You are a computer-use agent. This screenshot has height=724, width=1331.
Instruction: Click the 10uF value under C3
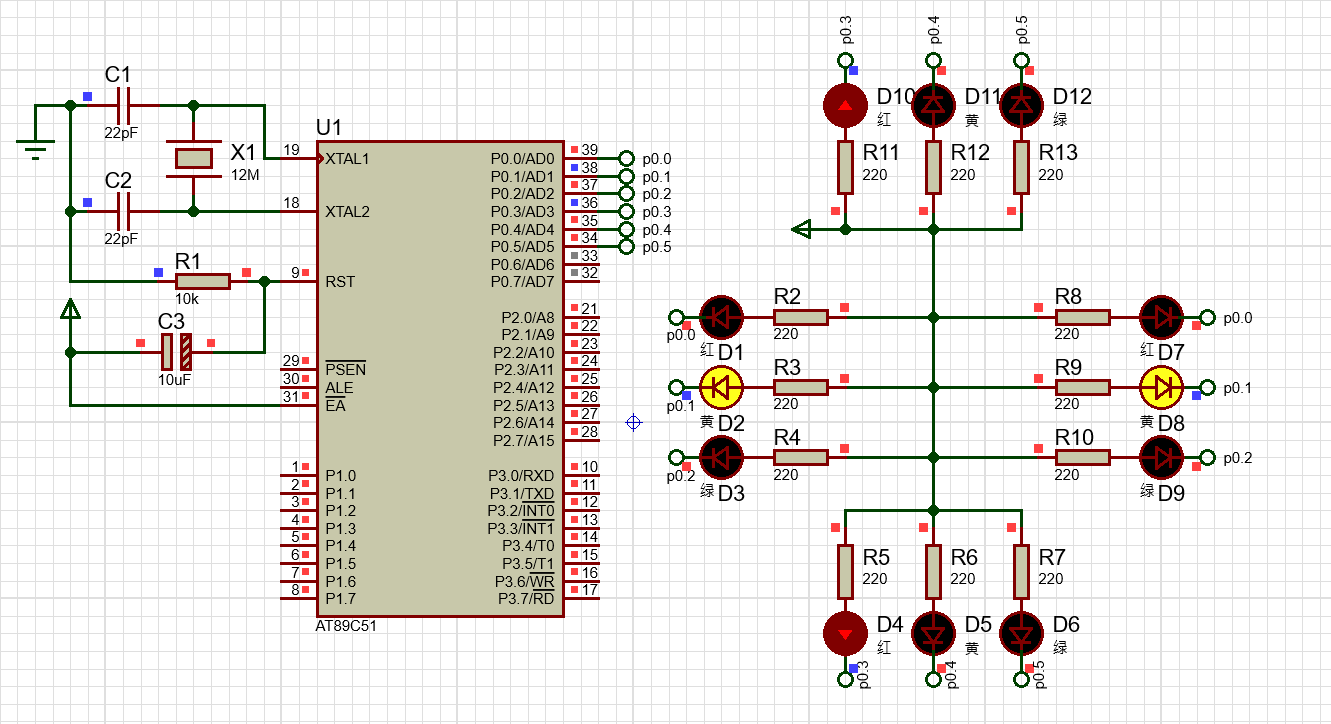(x=172, y=380)
